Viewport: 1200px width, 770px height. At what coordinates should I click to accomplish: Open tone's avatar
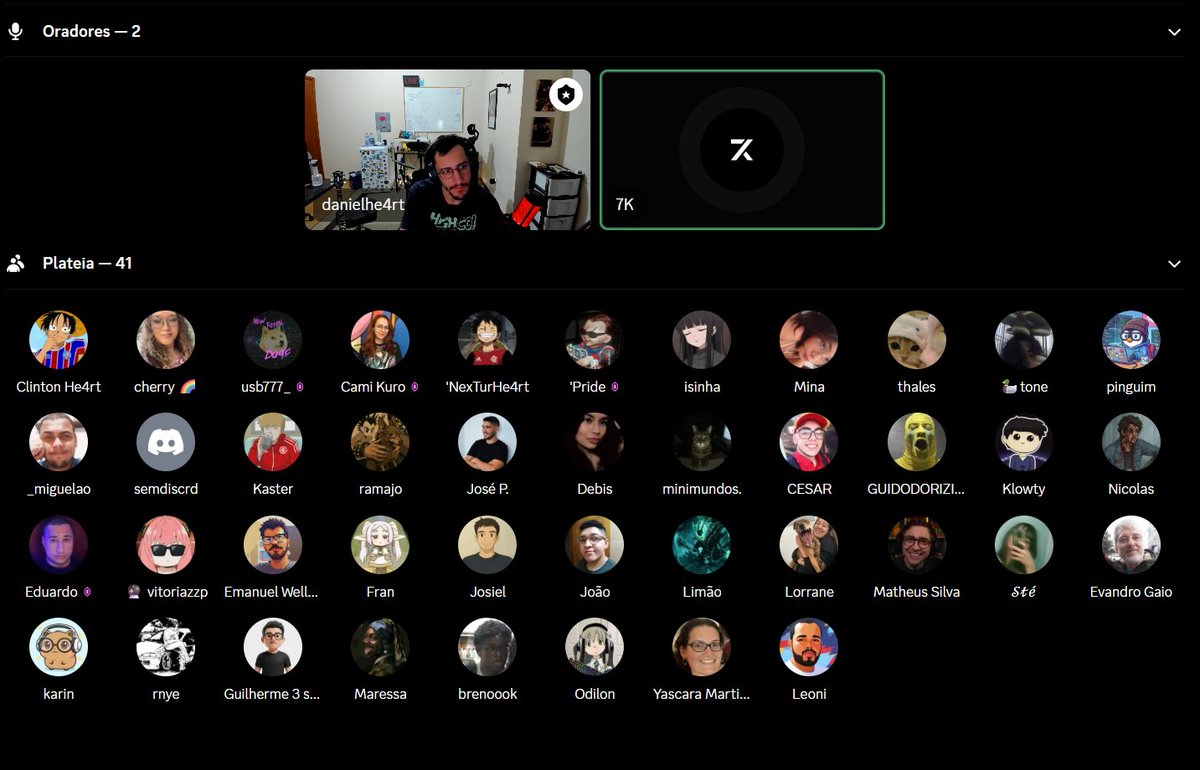point(1024,340)
